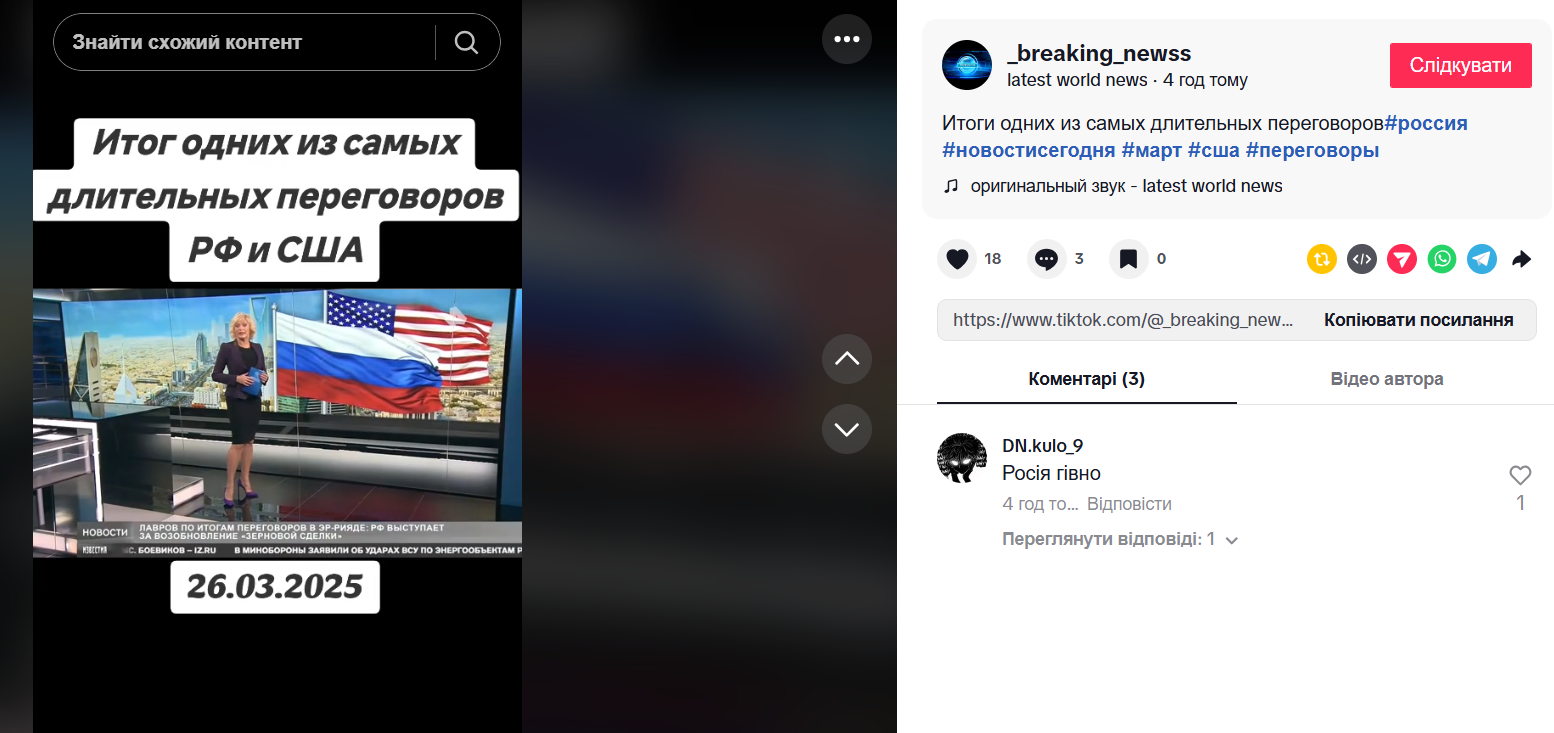Expand replies under DN.kulo_9 comment
Image resolution: width=1554 pixels, height=733 pixels.
tap(1120, 539)
